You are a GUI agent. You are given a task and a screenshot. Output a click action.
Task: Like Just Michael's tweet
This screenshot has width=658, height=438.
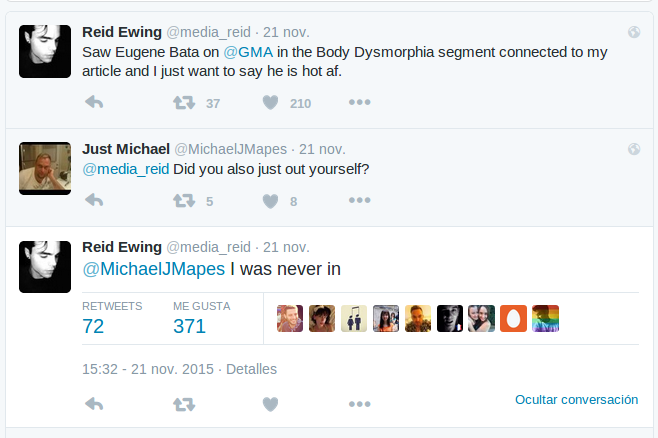click(x=270, y=201)
